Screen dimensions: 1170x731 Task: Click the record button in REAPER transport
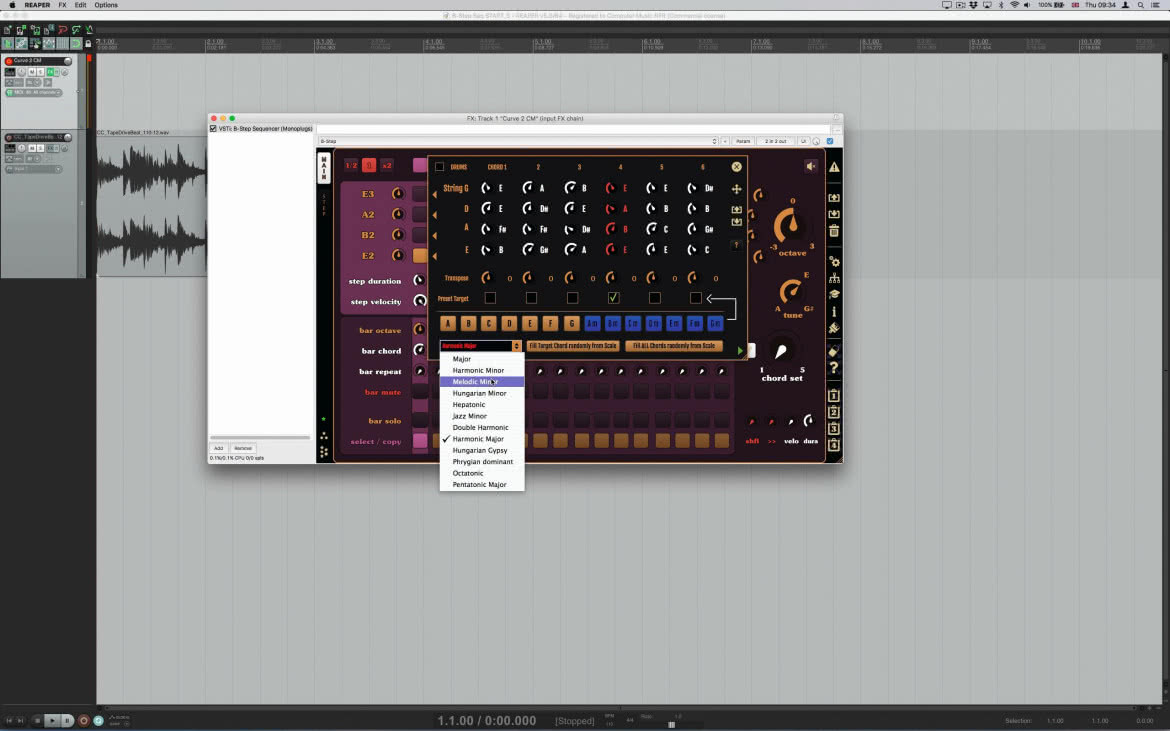[x=84, y=721]
